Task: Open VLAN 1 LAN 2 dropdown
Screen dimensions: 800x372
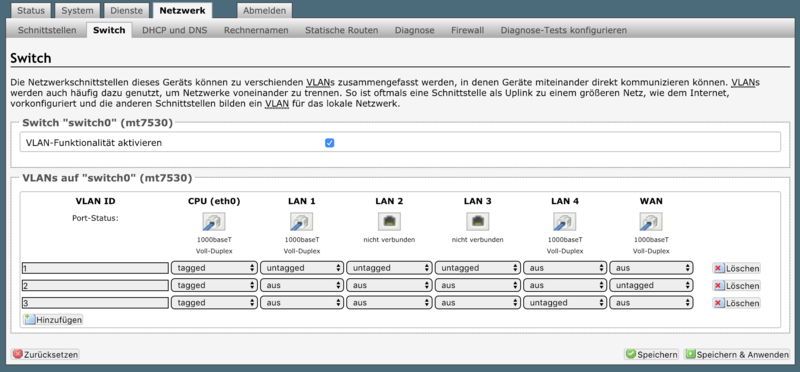Action: [389, 268]
